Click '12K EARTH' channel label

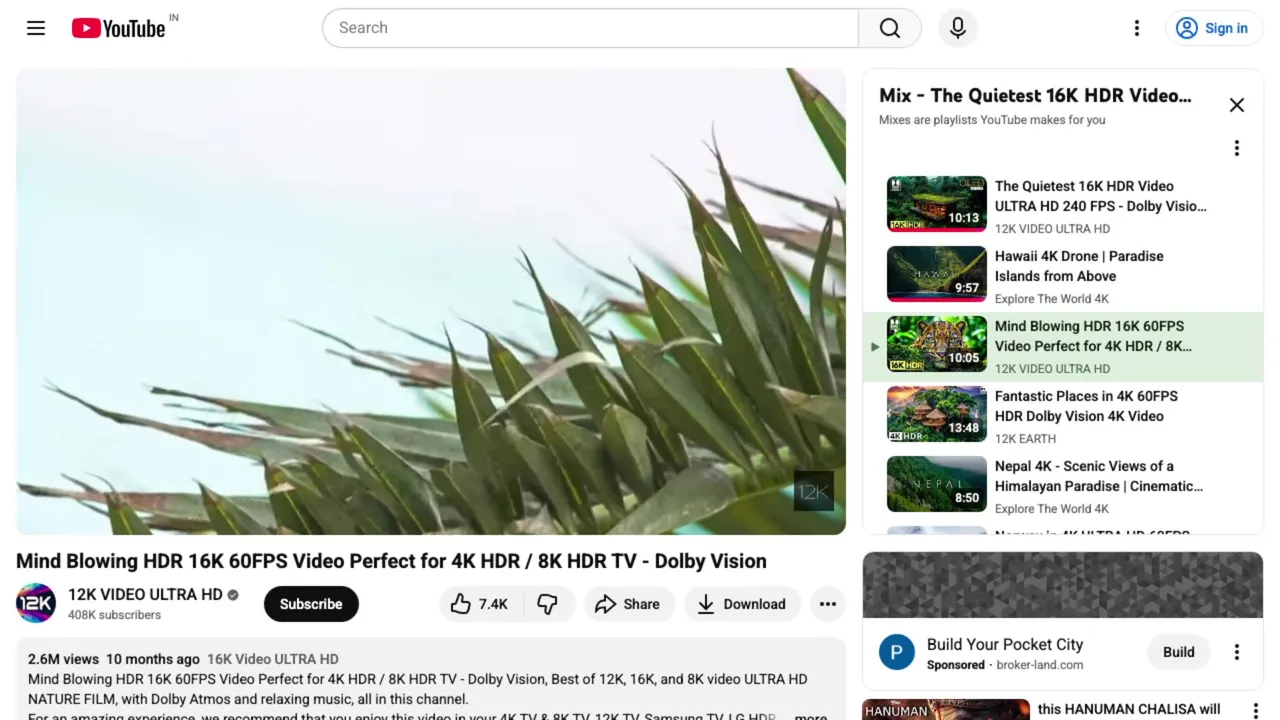[x=1025, y=439]
